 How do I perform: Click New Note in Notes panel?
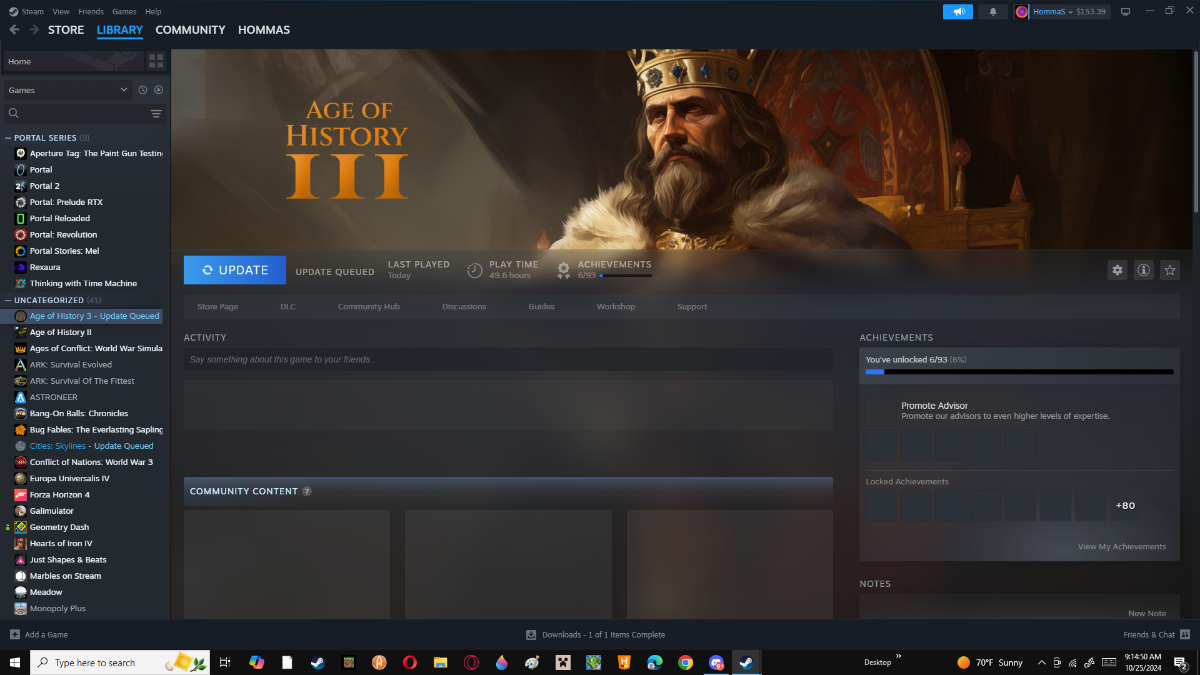coord(1147,613)
